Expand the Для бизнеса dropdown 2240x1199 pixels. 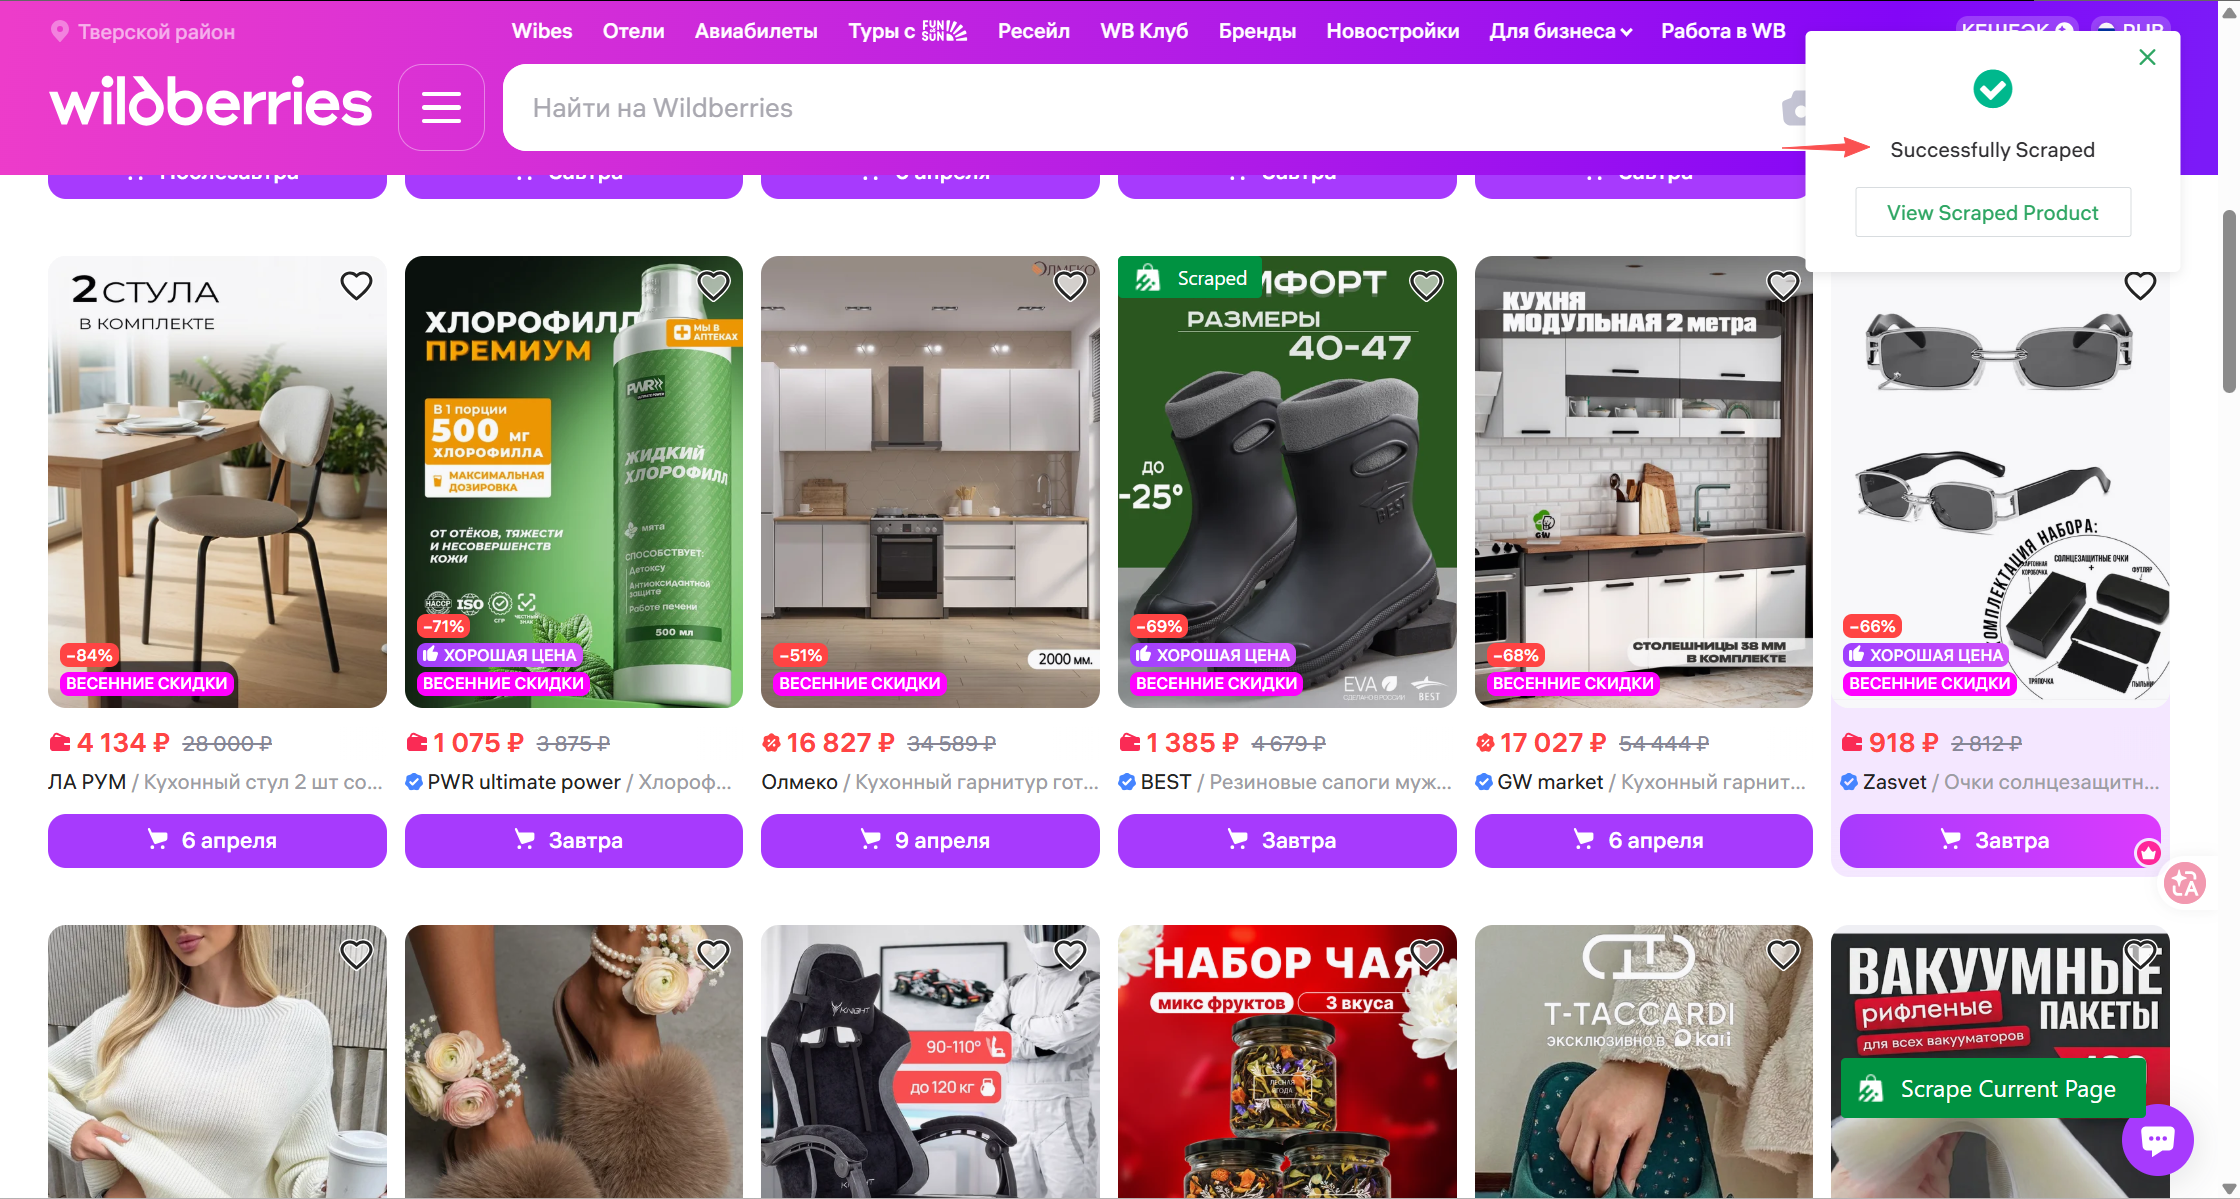pyautogui.click(x=1560, y=31)
